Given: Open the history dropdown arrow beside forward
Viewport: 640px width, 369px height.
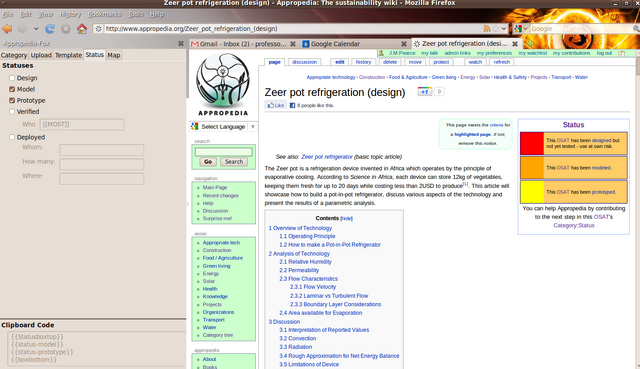Looking at the screenshot, I should coord(36,29).
